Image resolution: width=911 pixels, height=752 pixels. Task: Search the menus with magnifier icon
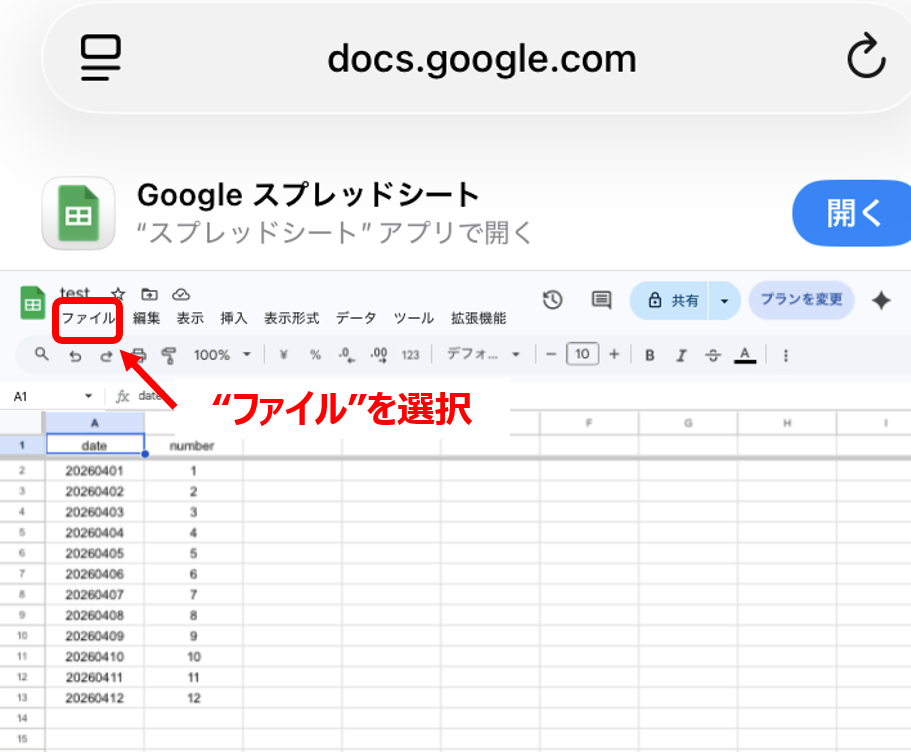click(x=42, y=354)
